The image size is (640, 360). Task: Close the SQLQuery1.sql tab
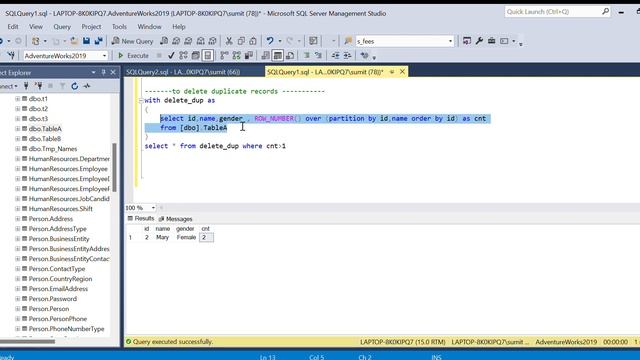(x=402, y=71)
